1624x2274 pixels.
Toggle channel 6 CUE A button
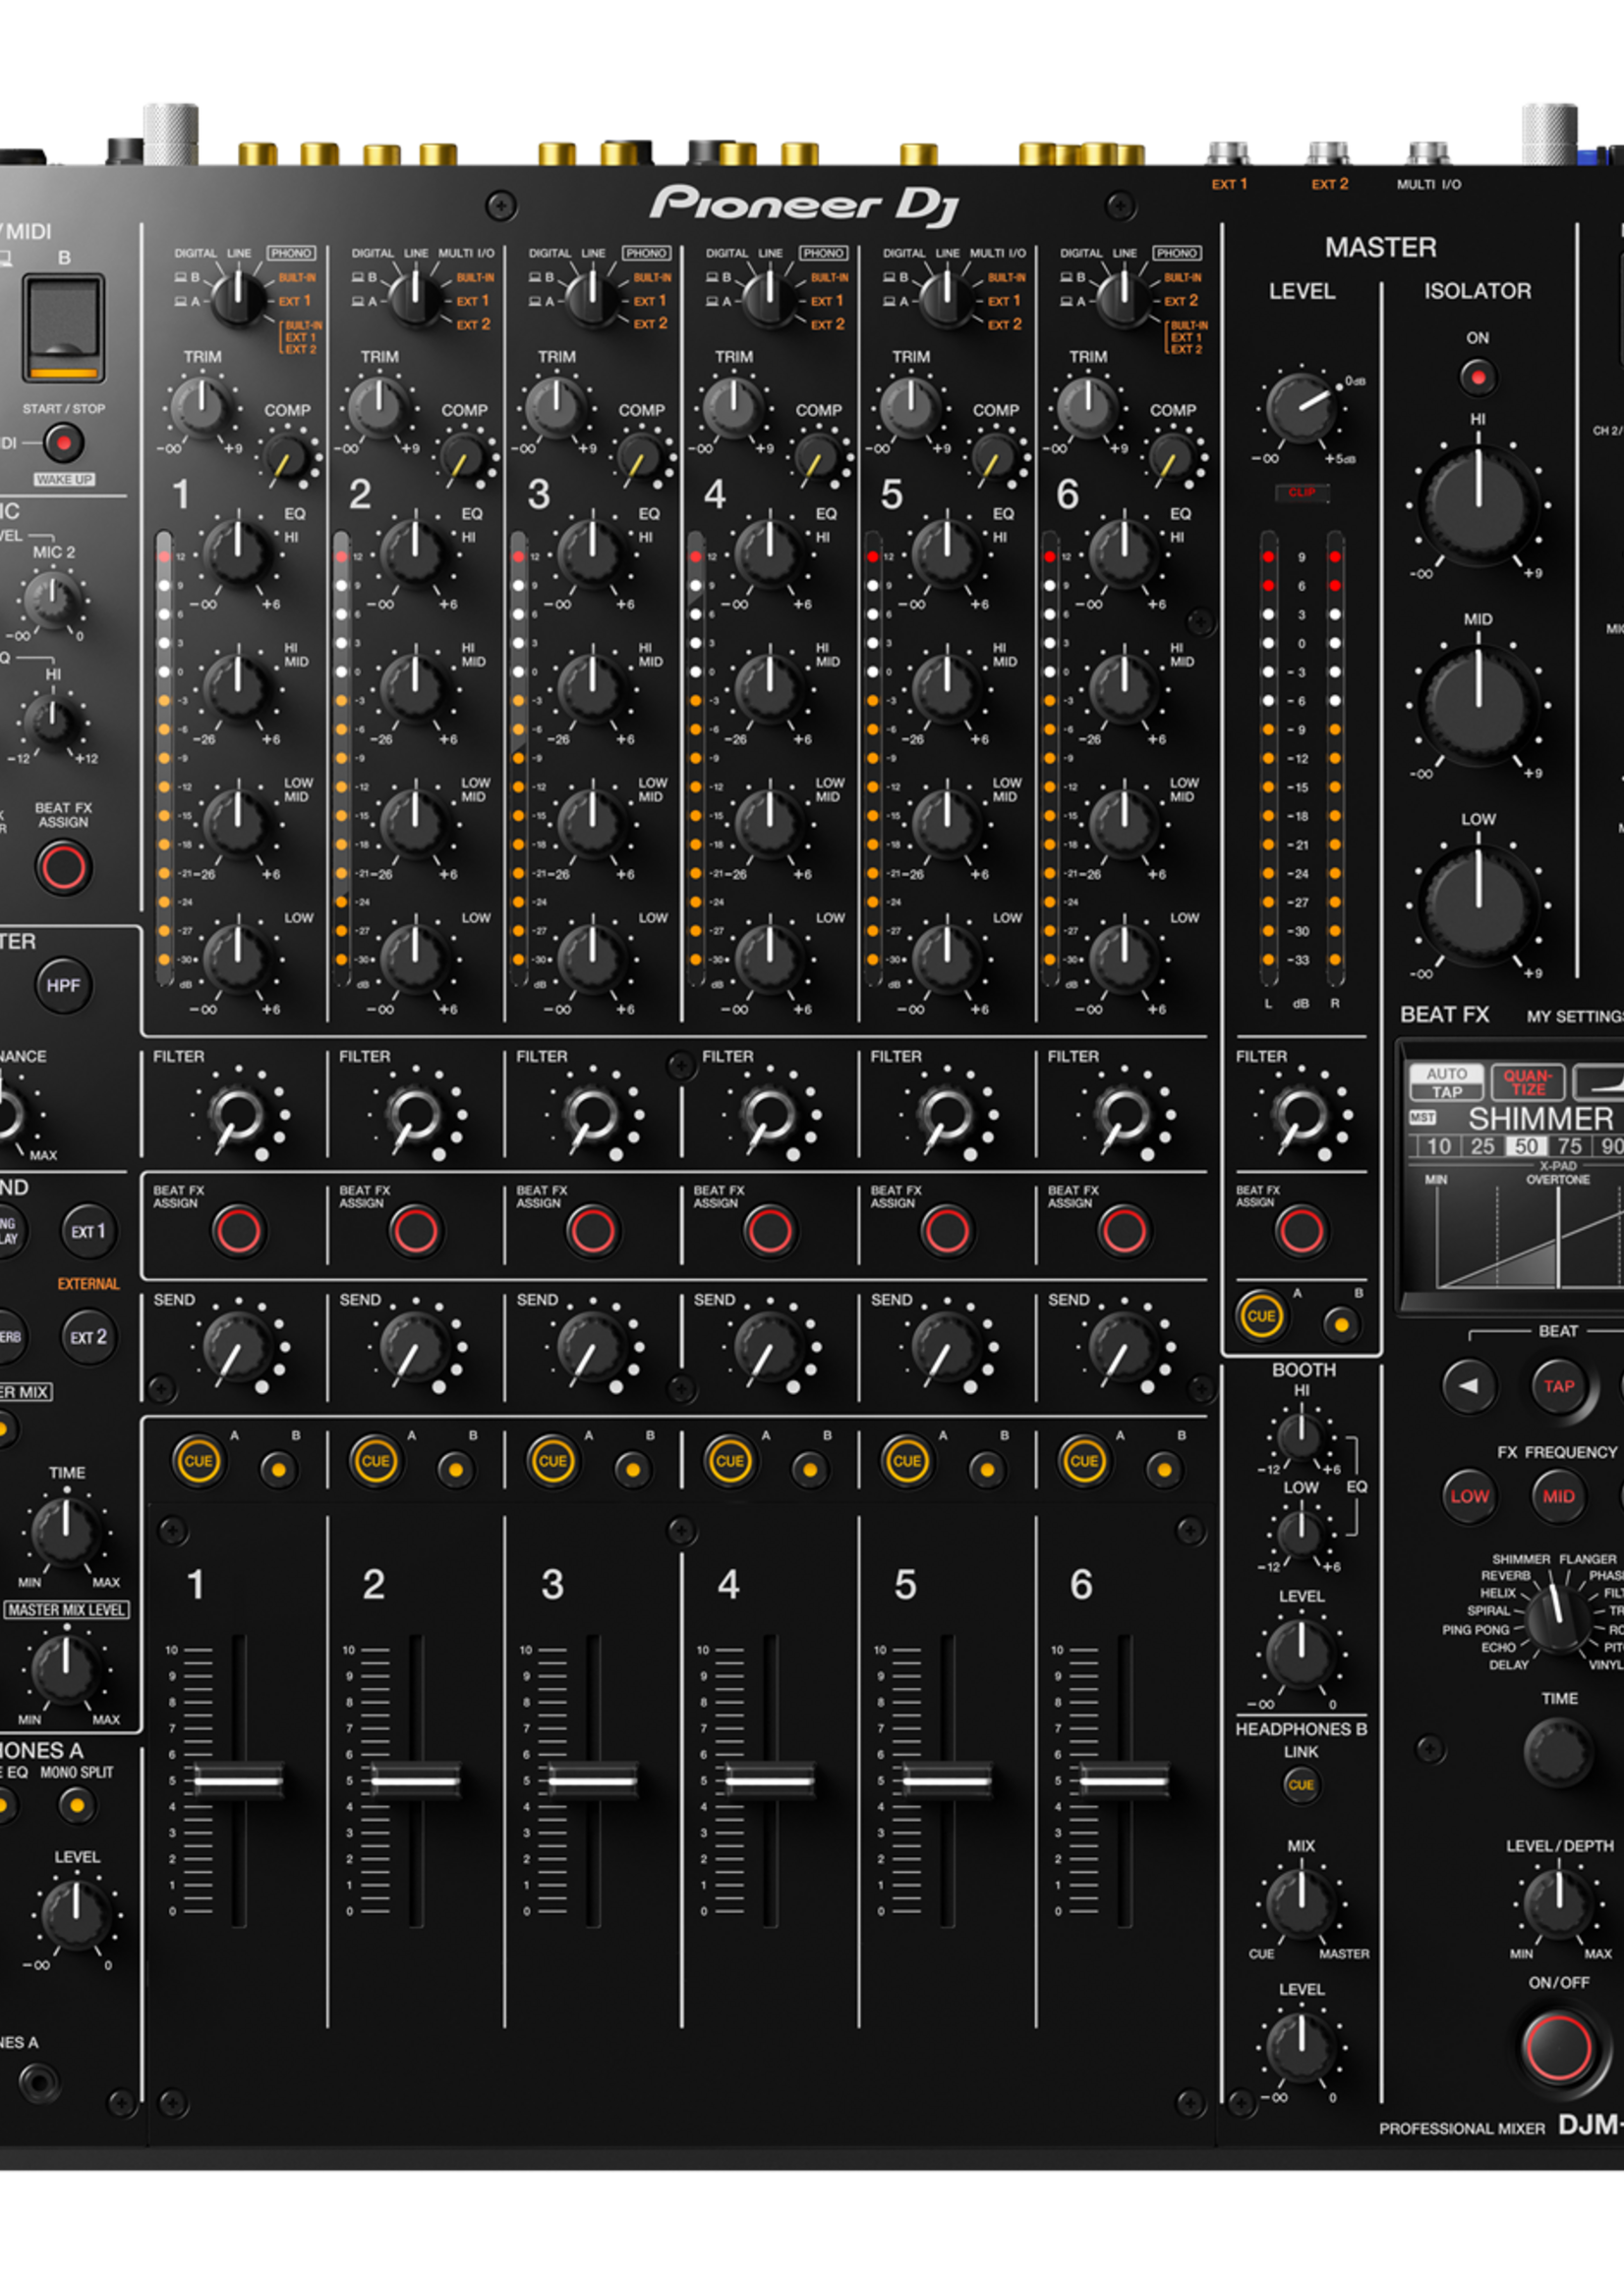[x=1083, y=1461]
